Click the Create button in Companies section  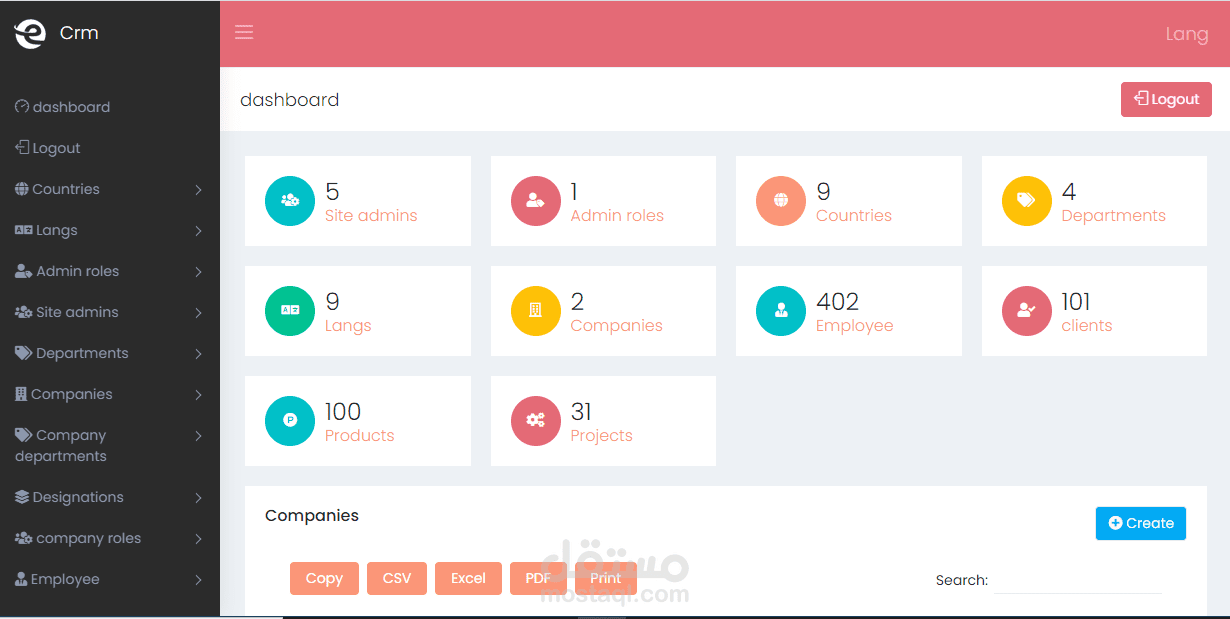click(x=1140, y=522)
